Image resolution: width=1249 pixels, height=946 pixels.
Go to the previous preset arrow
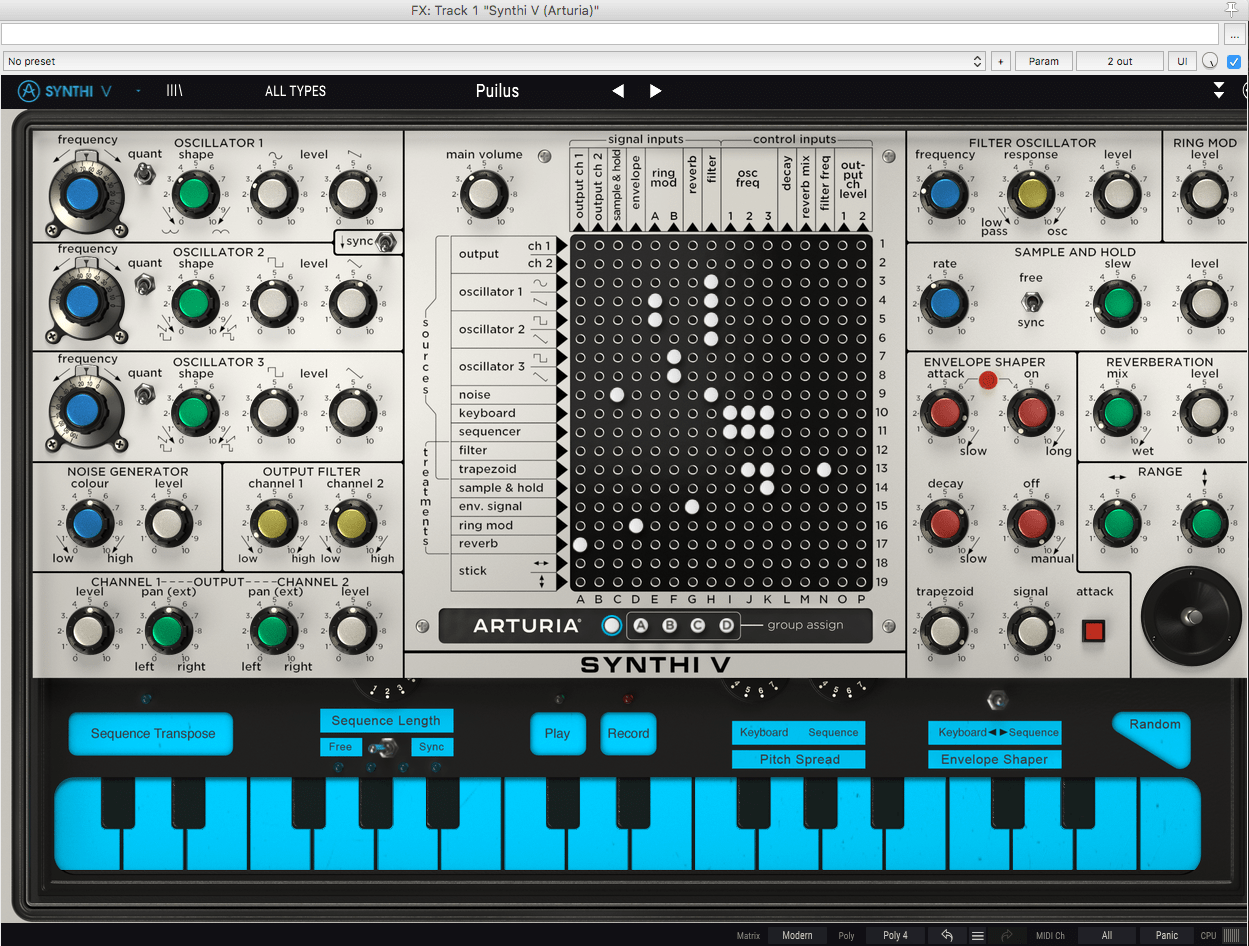[x=618, y=91]
